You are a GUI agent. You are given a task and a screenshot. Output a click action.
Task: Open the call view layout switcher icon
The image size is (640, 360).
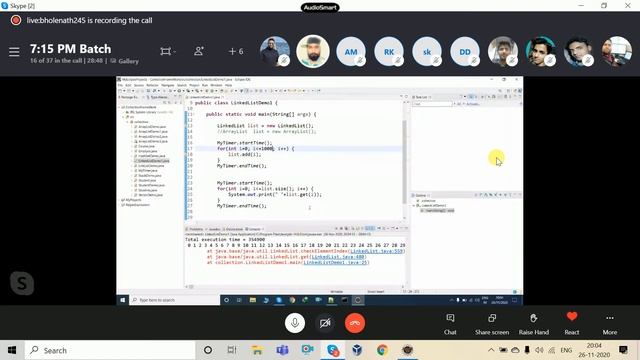pos(167,51)
